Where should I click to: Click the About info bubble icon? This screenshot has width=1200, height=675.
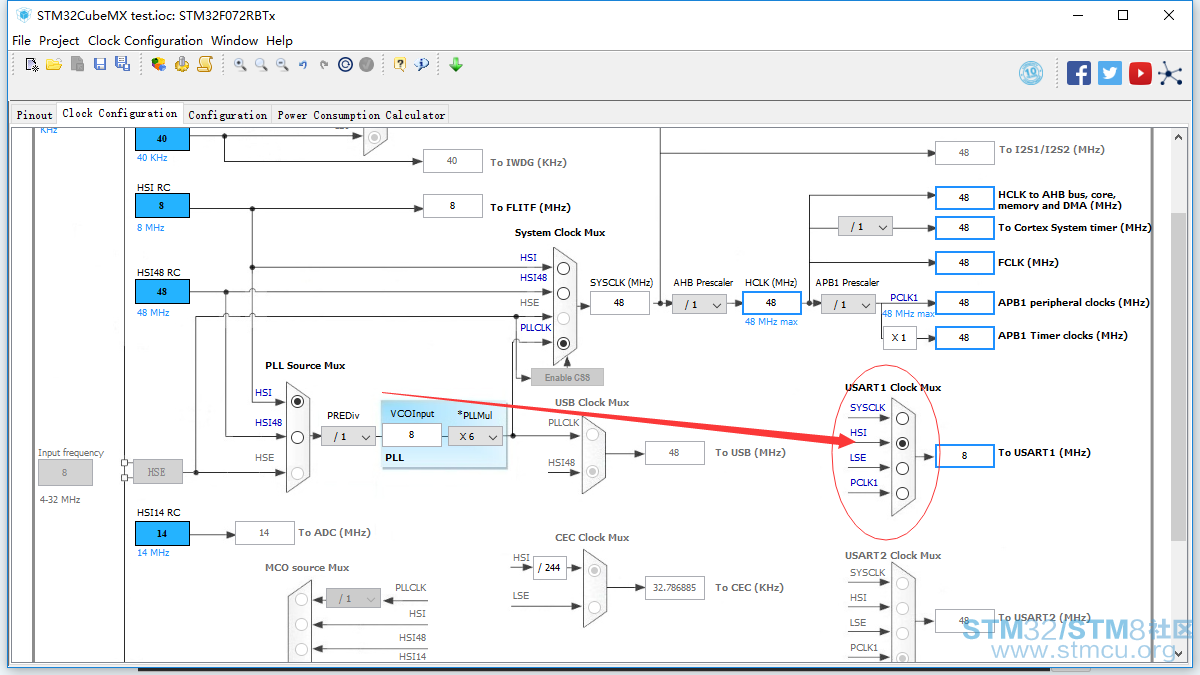pyautogui.click(x=422, y=64)
